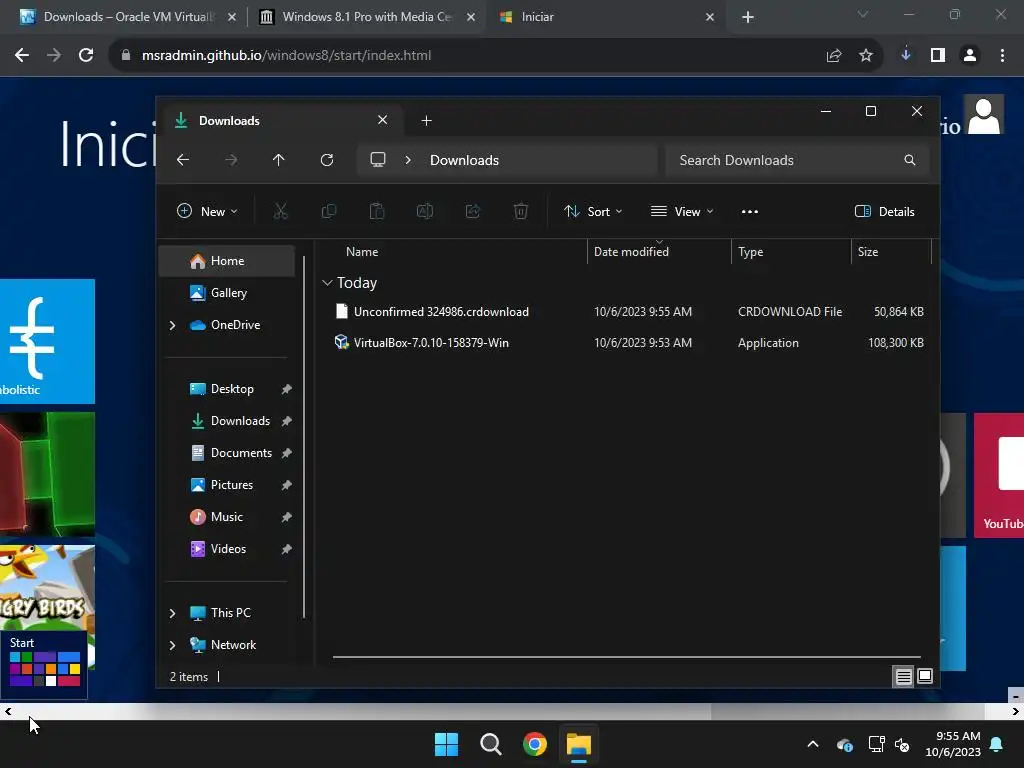Click the search magnifier in Search Downloads

point(910,160)
